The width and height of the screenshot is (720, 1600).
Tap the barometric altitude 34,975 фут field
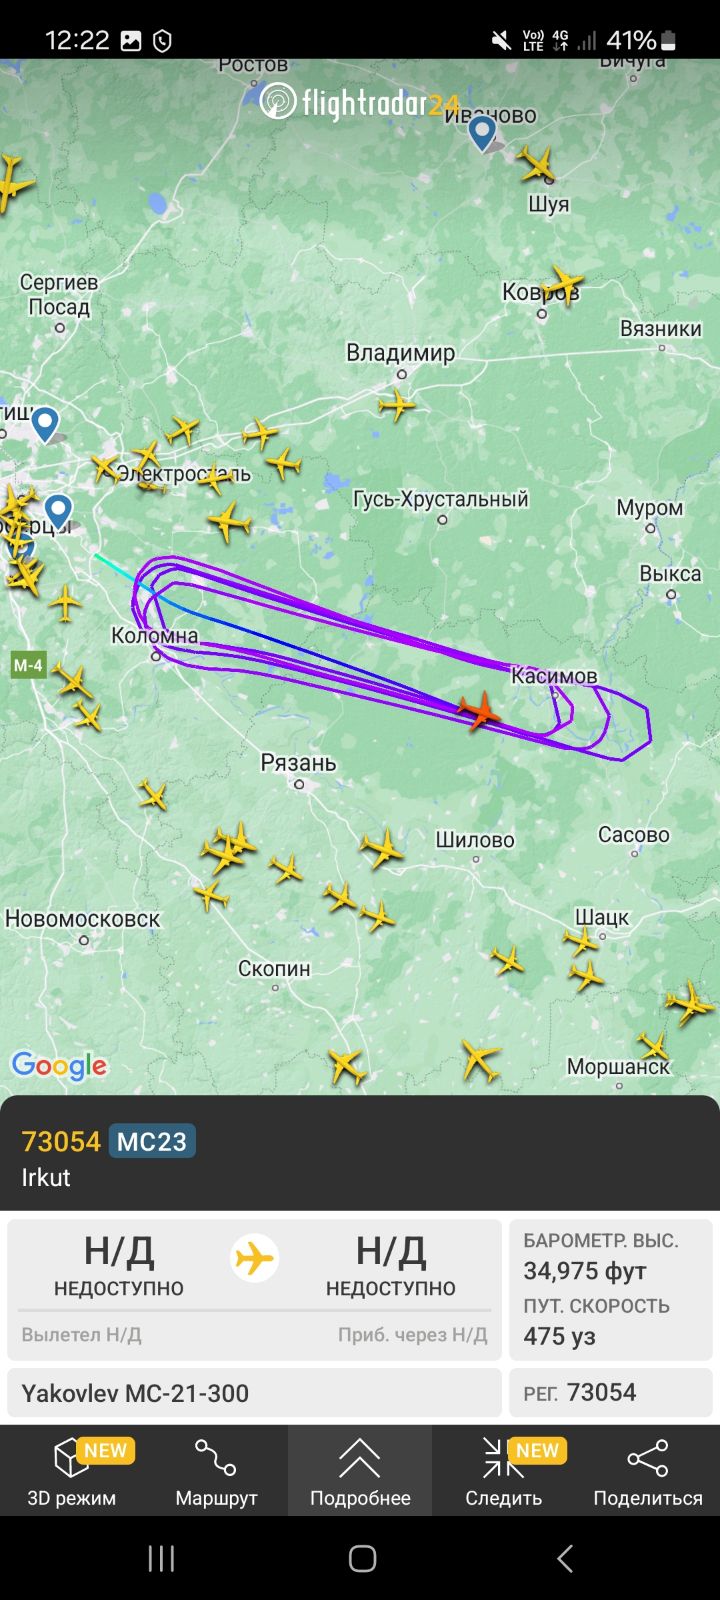click(611, 1256)
